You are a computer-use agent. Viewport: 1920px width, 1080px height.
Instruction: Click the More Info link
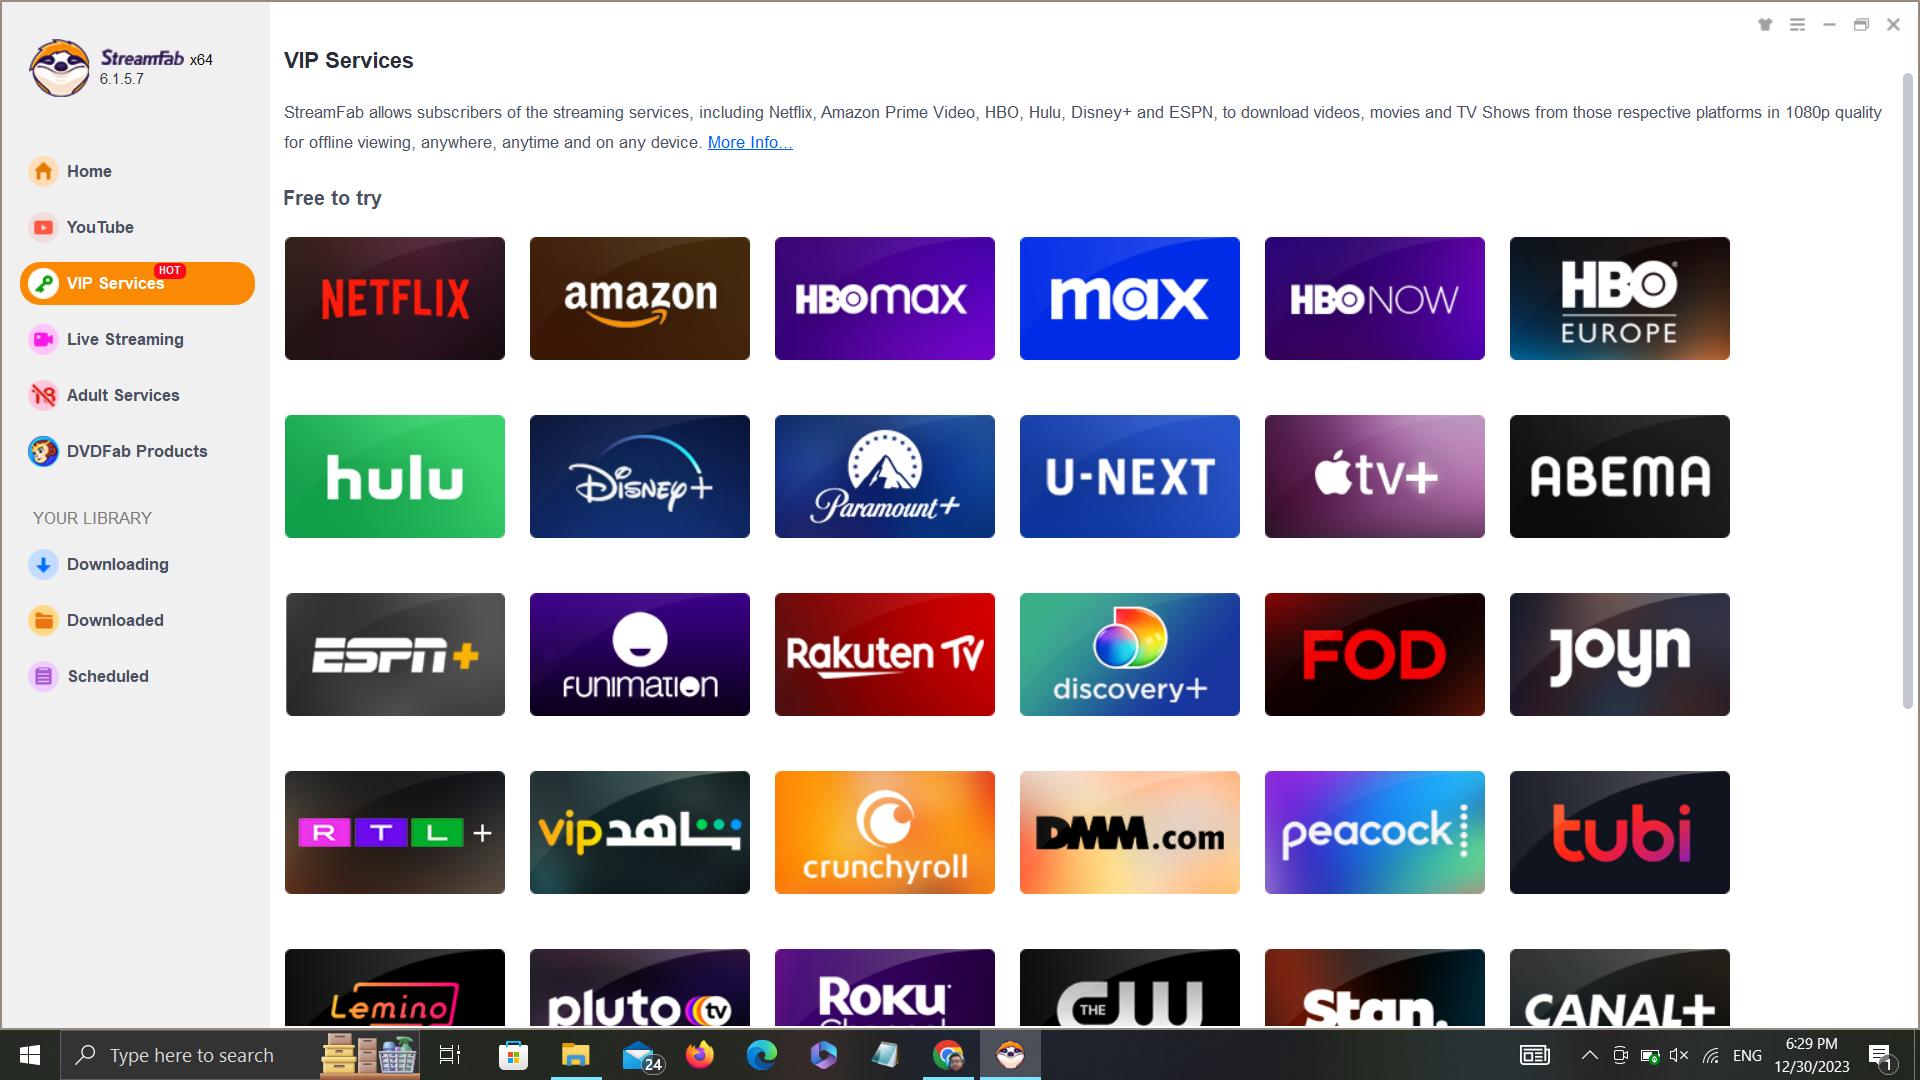point(749,142)
